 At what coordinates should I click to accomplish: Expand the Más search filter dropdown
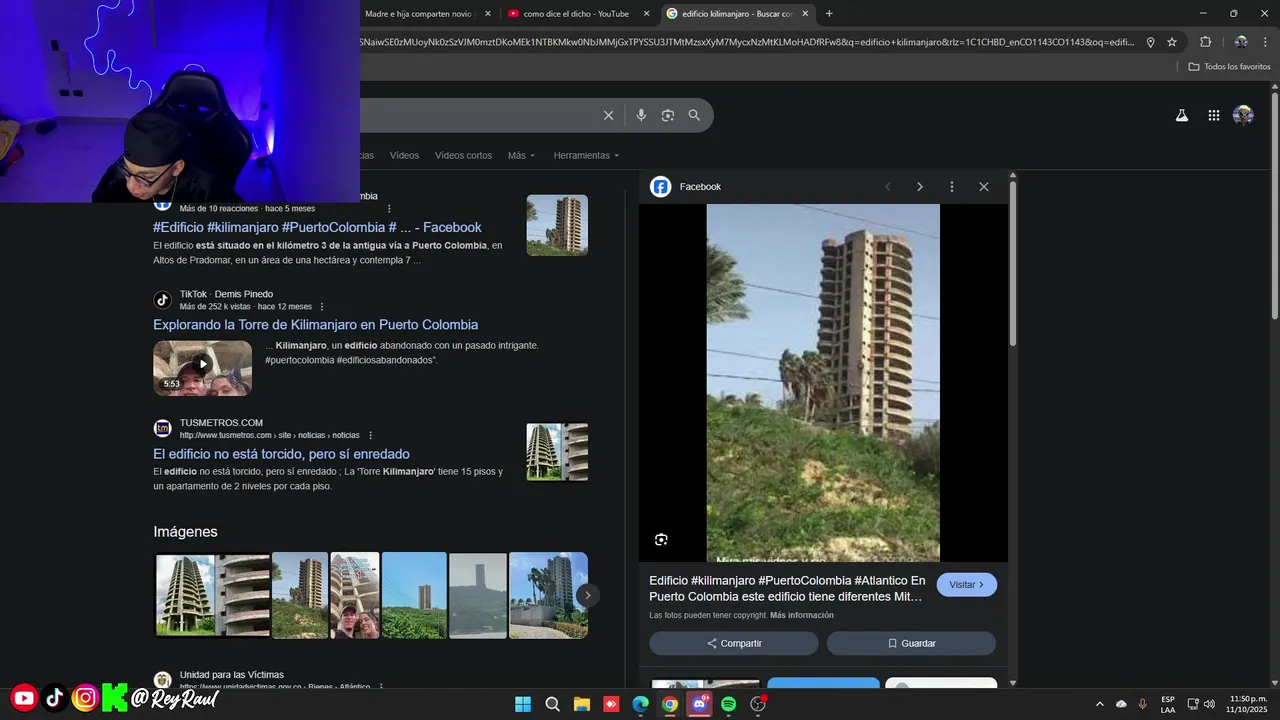pos(521,156)
